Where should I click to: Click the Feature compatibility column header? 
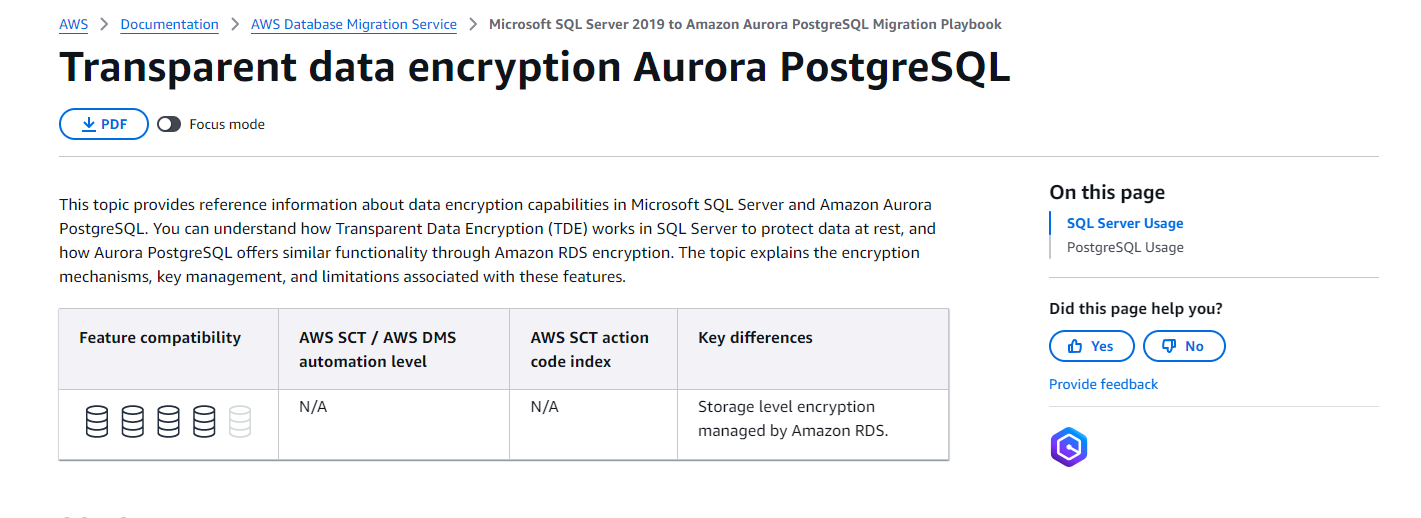tap(160, 338)
